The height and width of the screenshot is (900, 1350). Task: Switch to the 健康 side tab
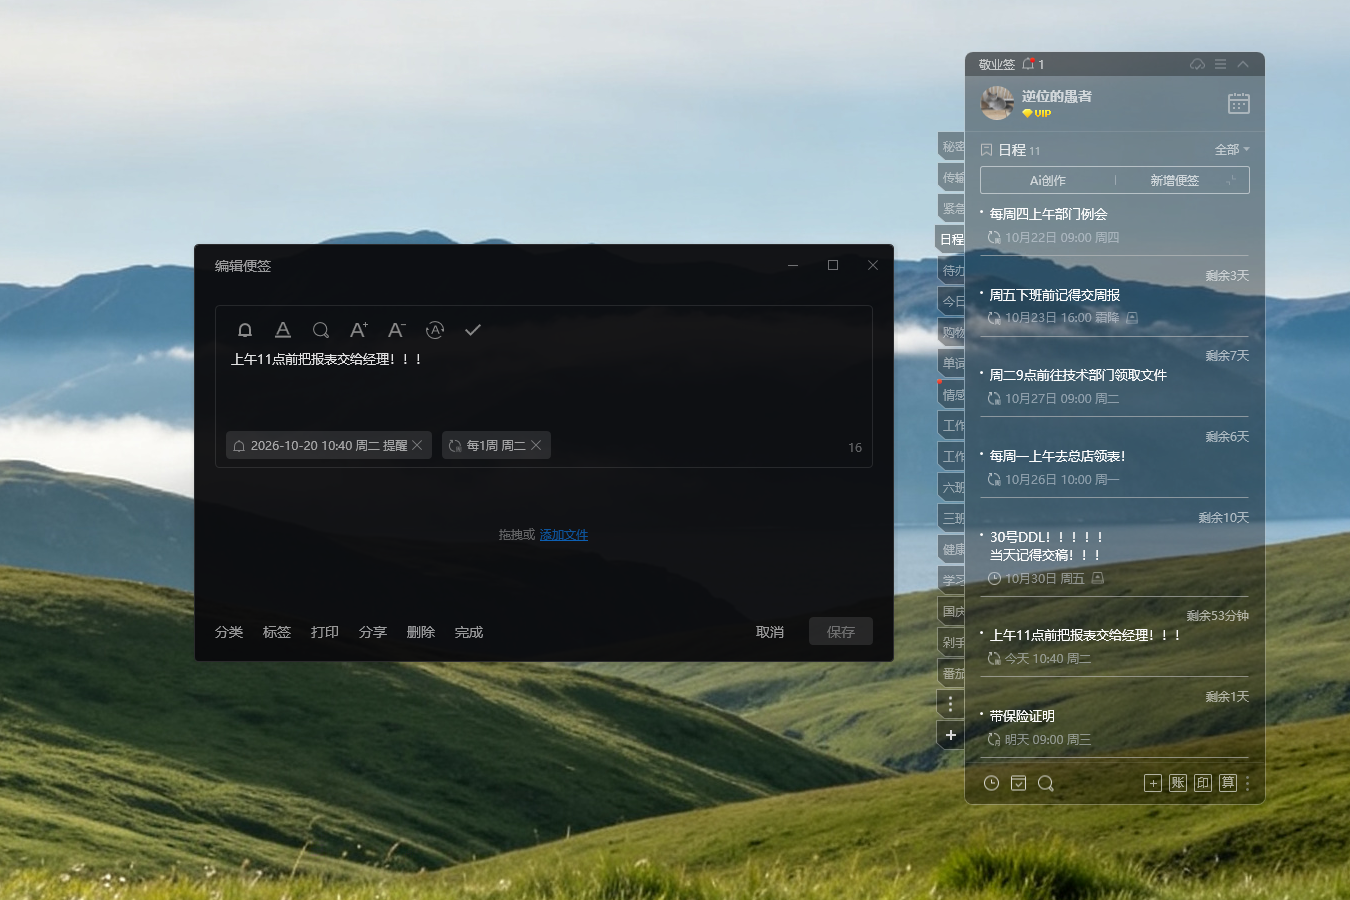point(952,549)
